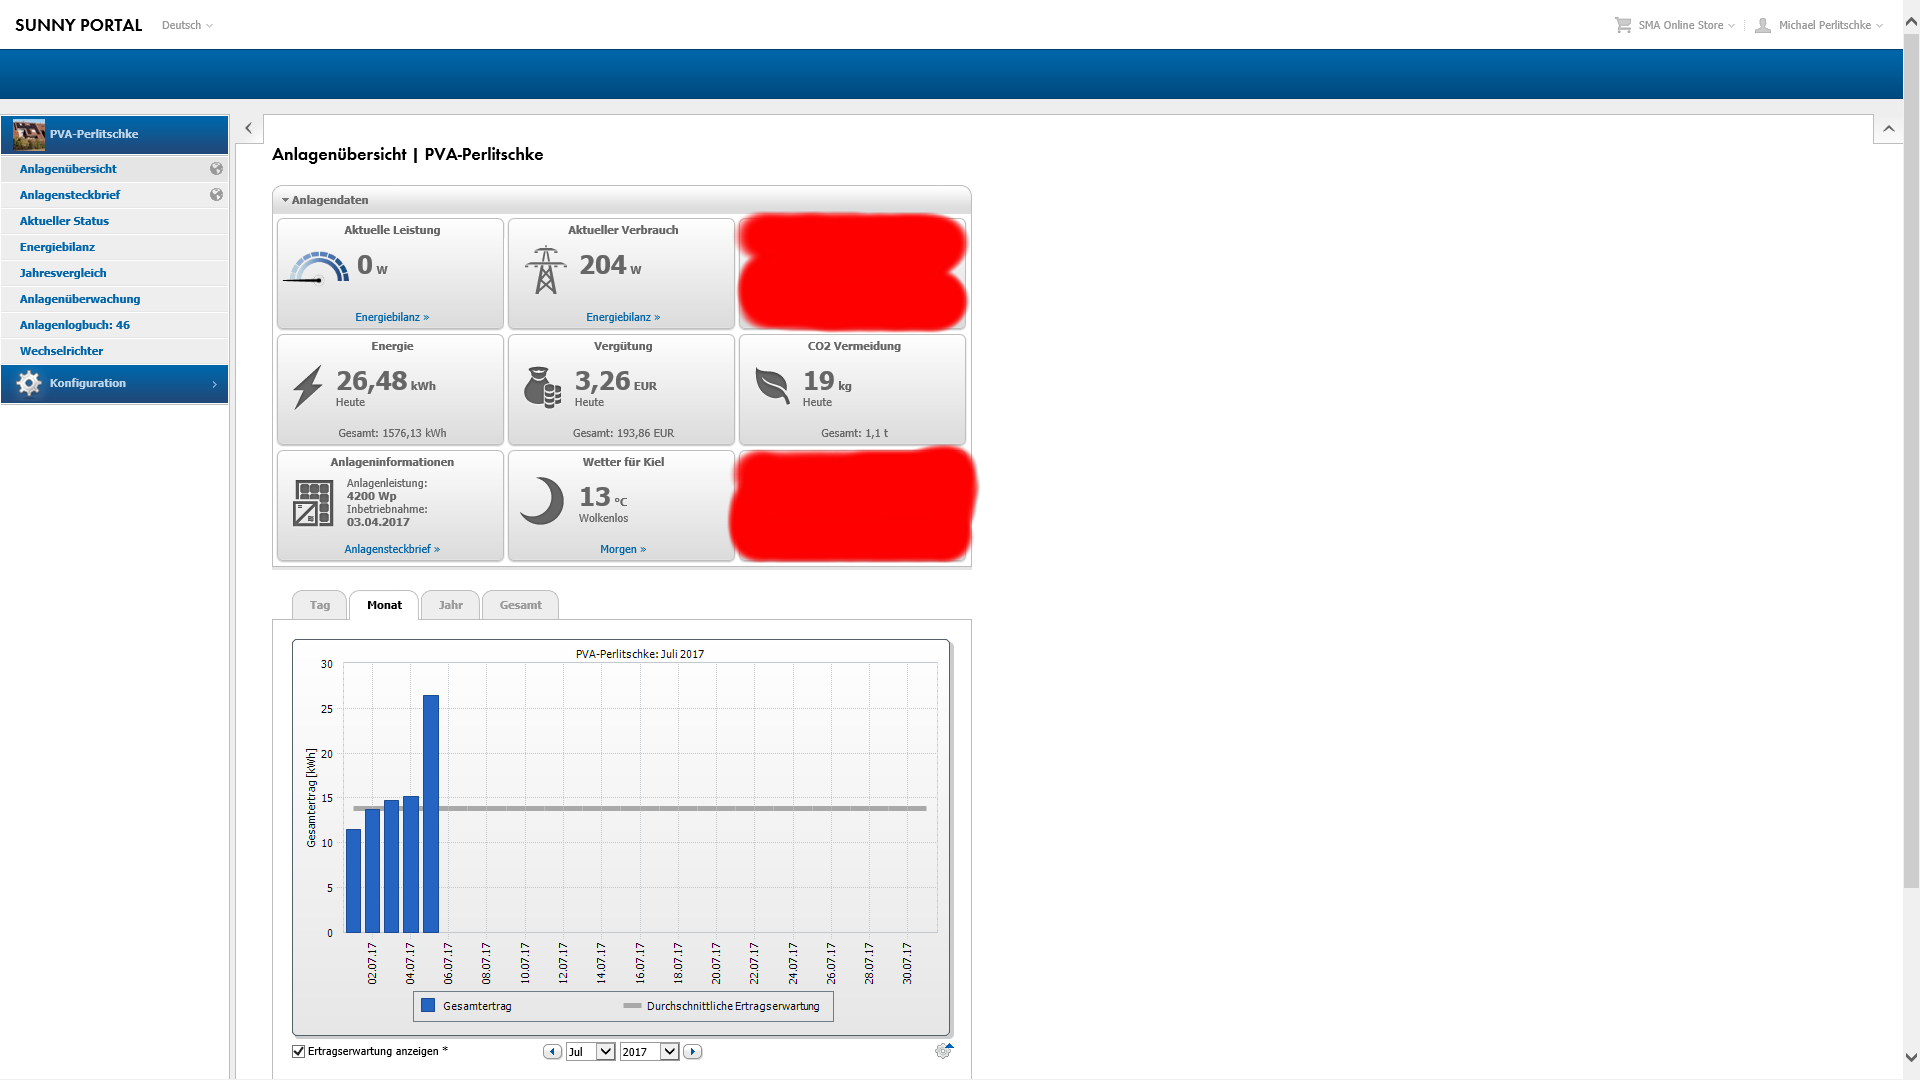Click the money bag Vergütung icon
The height and width of the screenshot is (1080, 1920).
tap(542, 387)
